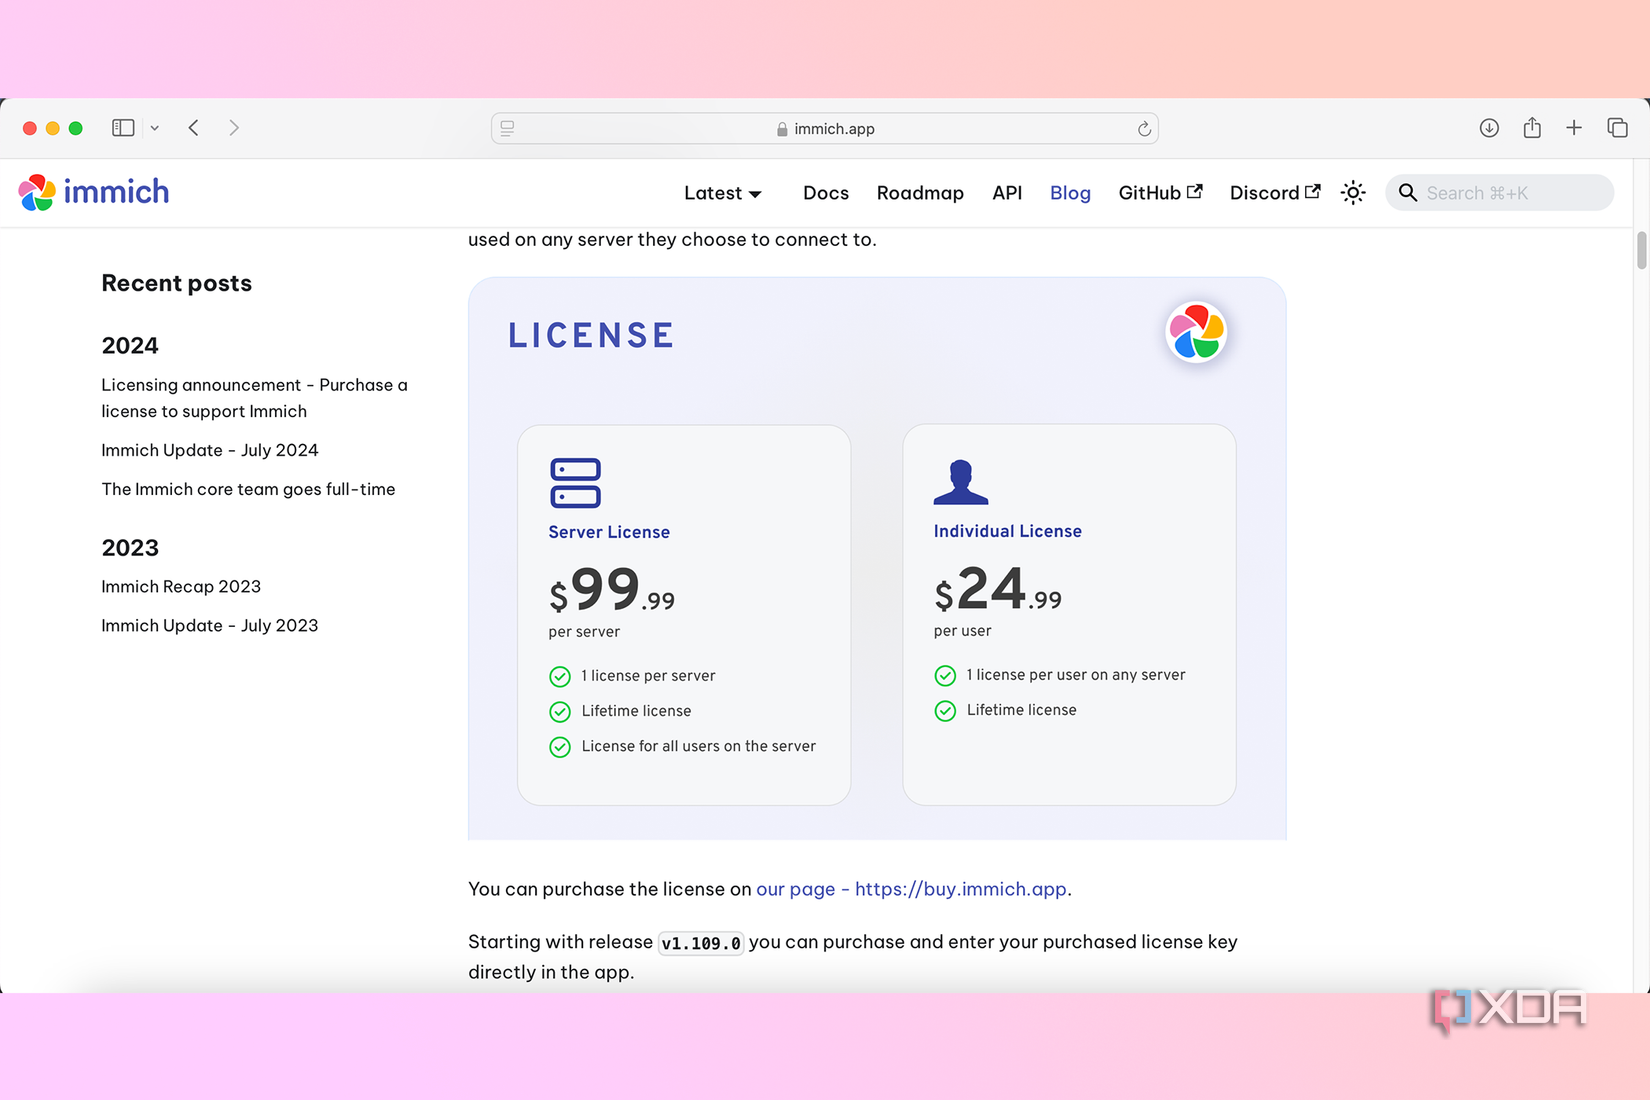Viewport: 1650px width, 1100px height.
Task: Open the Docs navigation item
Action: (x=826, y=193)
